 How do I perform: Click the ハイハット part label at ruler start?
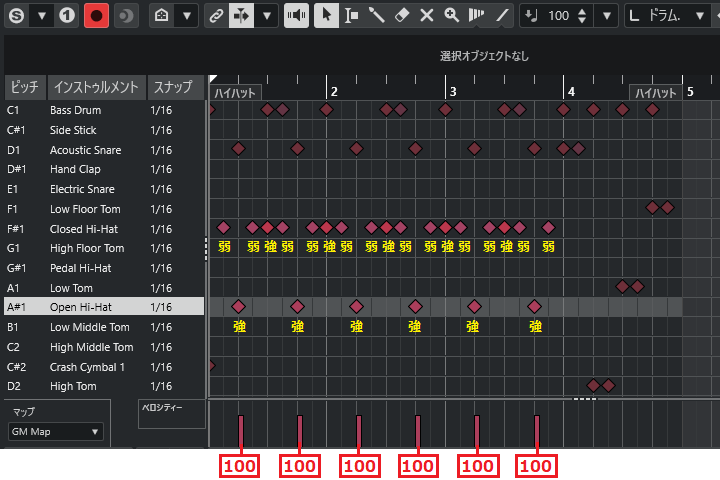(236, 93)
